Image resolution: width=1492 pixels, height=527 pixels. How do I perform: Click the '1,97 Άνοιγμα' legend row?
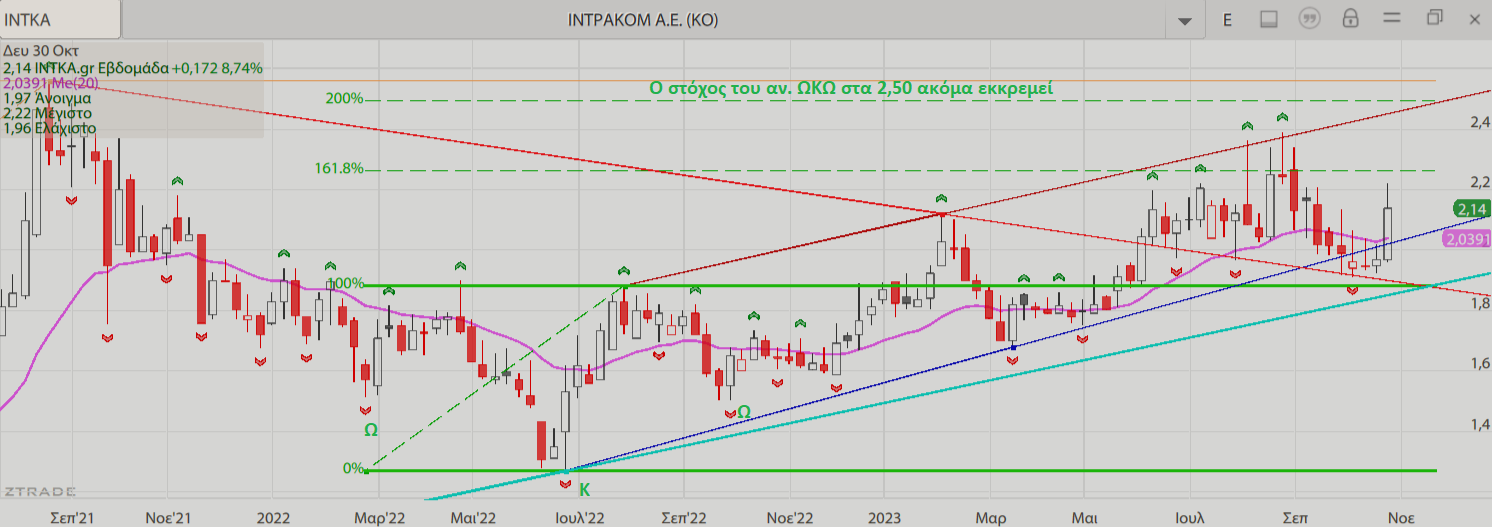[48, 98]
